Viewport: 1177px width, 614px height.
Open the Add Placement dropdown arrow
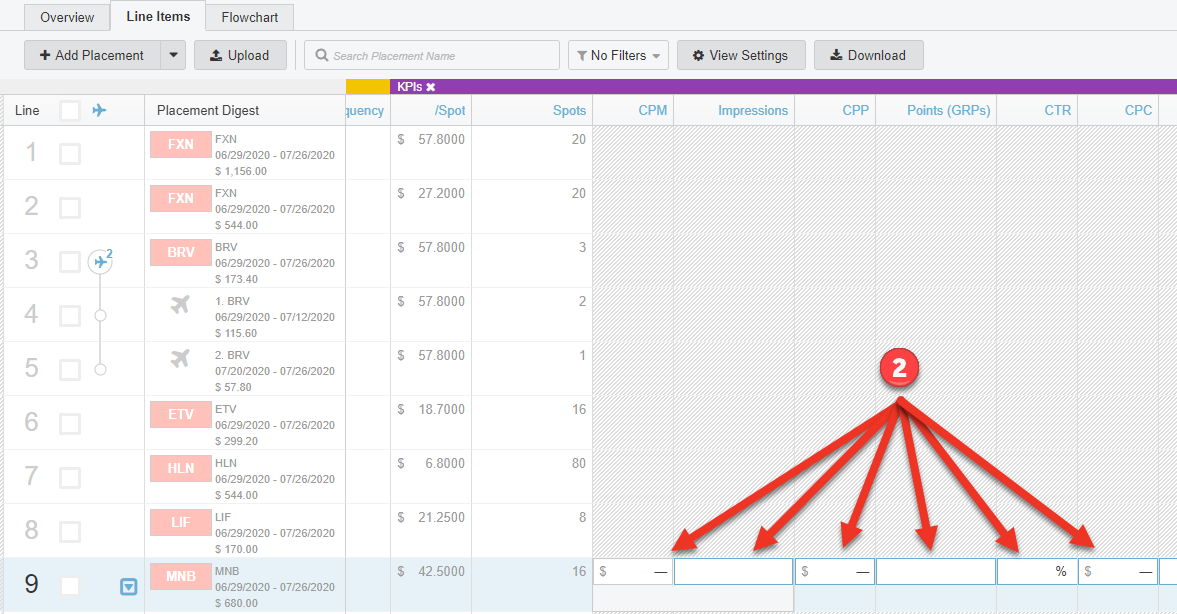point(174,55)
